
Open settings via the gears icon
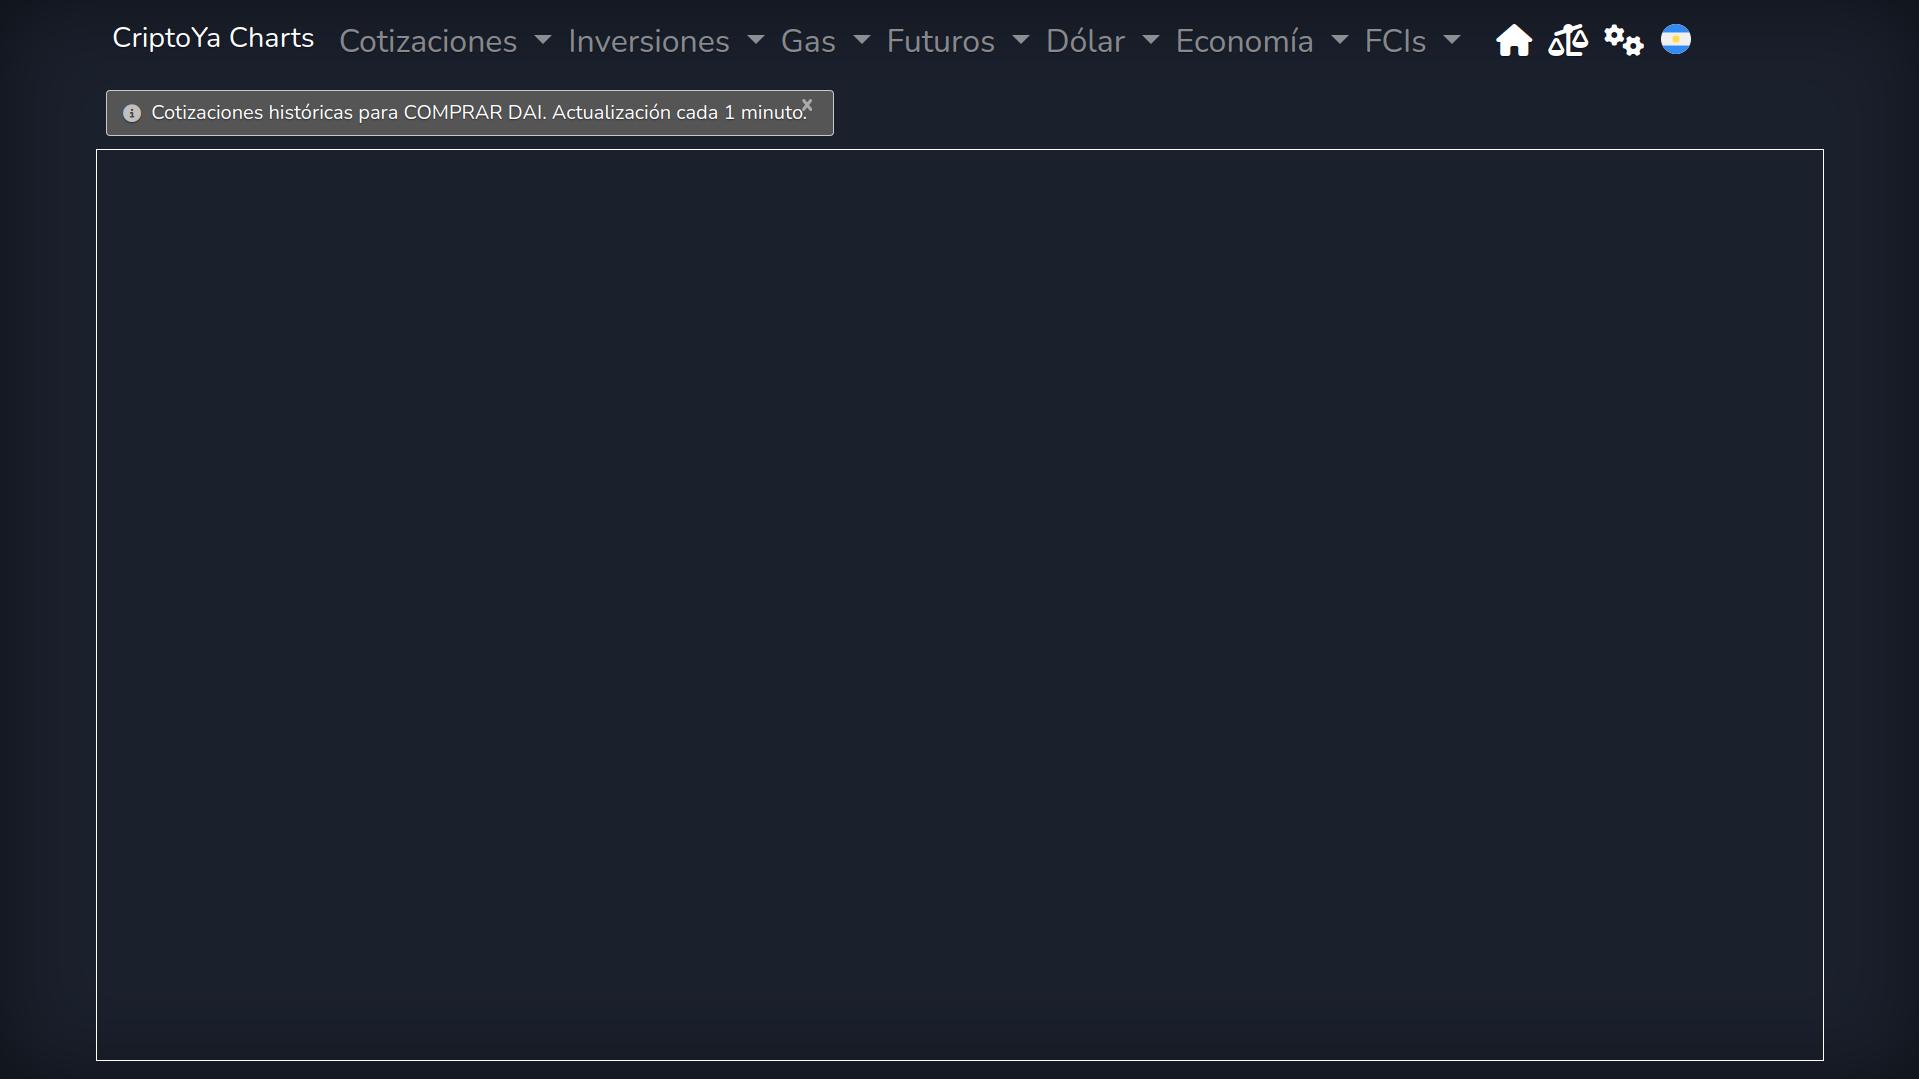(x=1622, y=41)
